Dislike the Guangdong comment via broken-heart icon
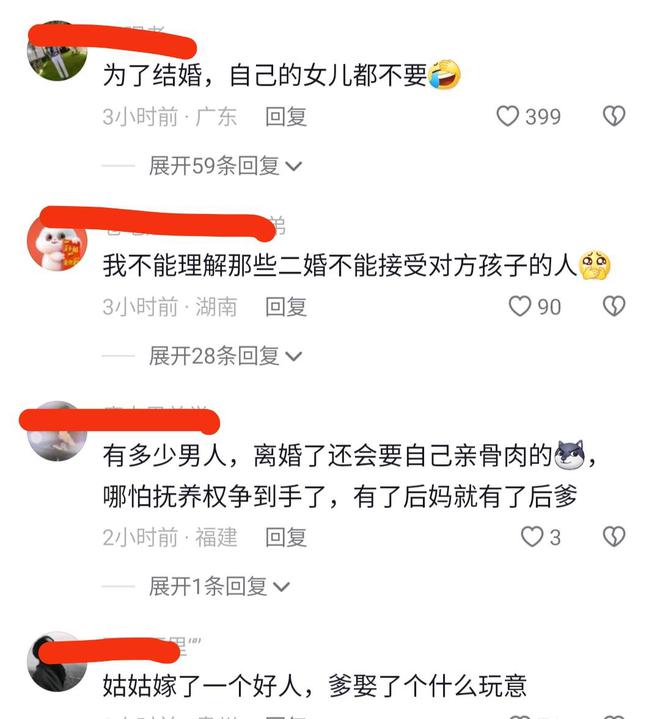Image resolution: width=660 pixels, height=719 pixels. (x=614, y=116)
